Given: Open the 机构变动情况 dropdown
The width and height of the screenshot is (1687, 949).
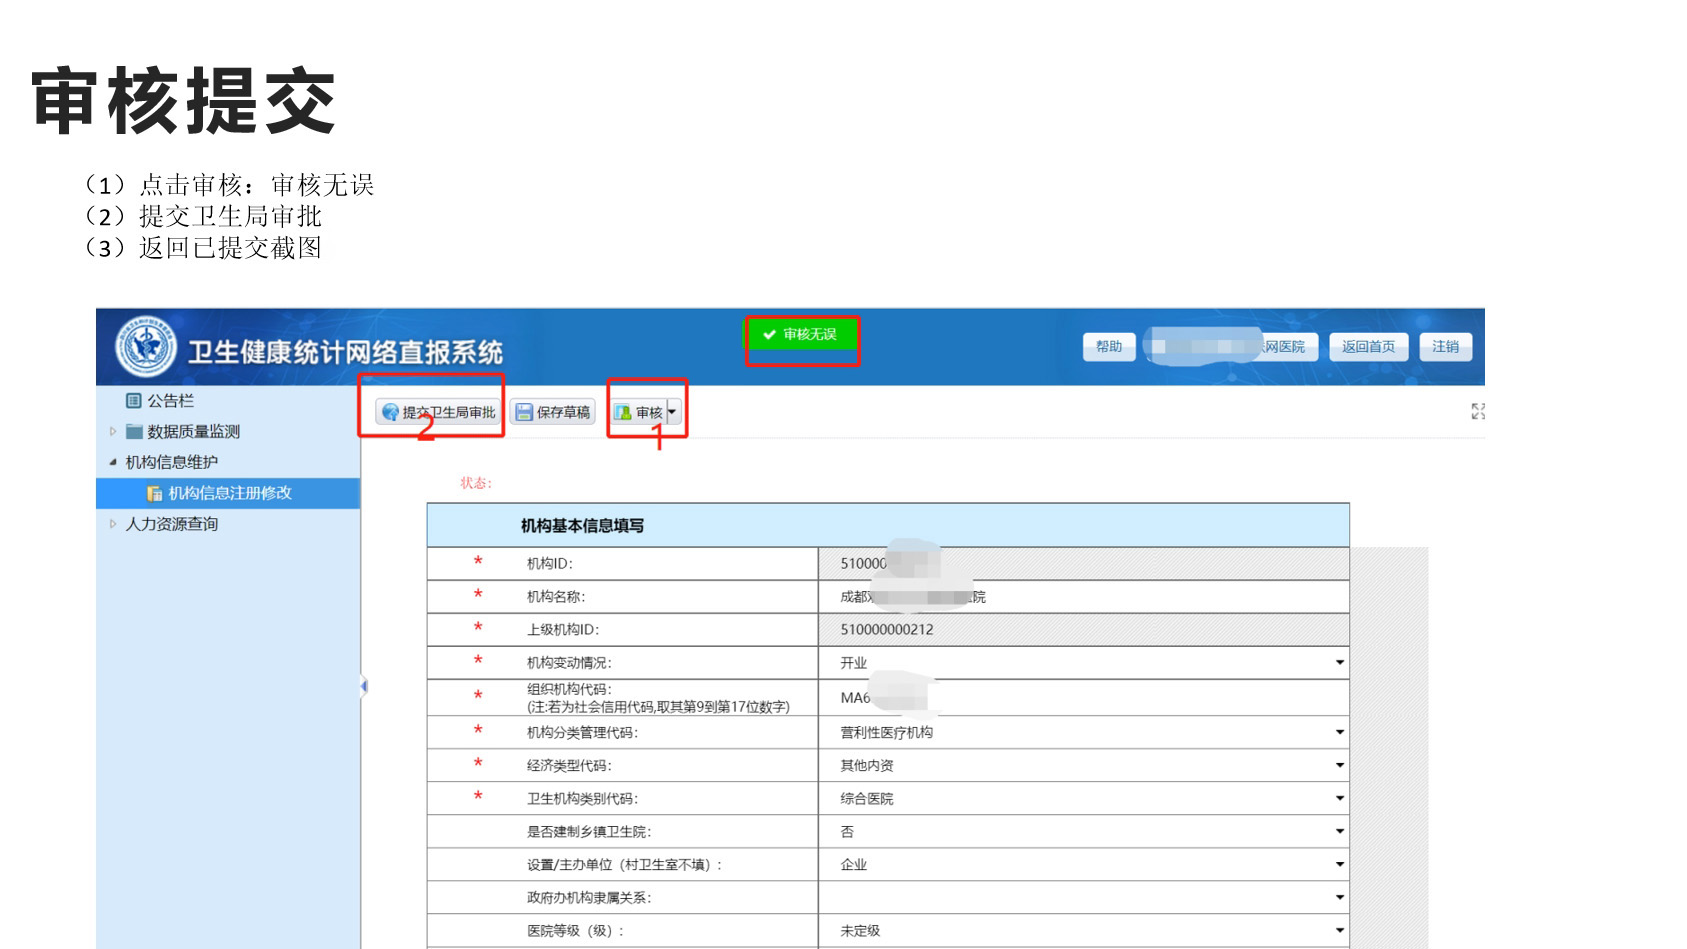Looking at the screenshot, I should tap(1339, 663).
